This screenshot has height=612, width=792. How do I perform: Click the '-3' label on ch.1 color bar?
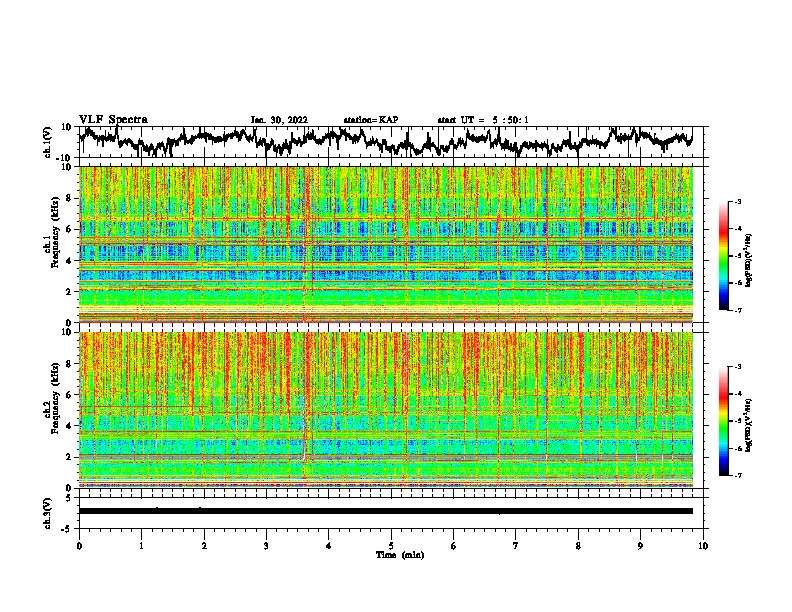(737, 201)
